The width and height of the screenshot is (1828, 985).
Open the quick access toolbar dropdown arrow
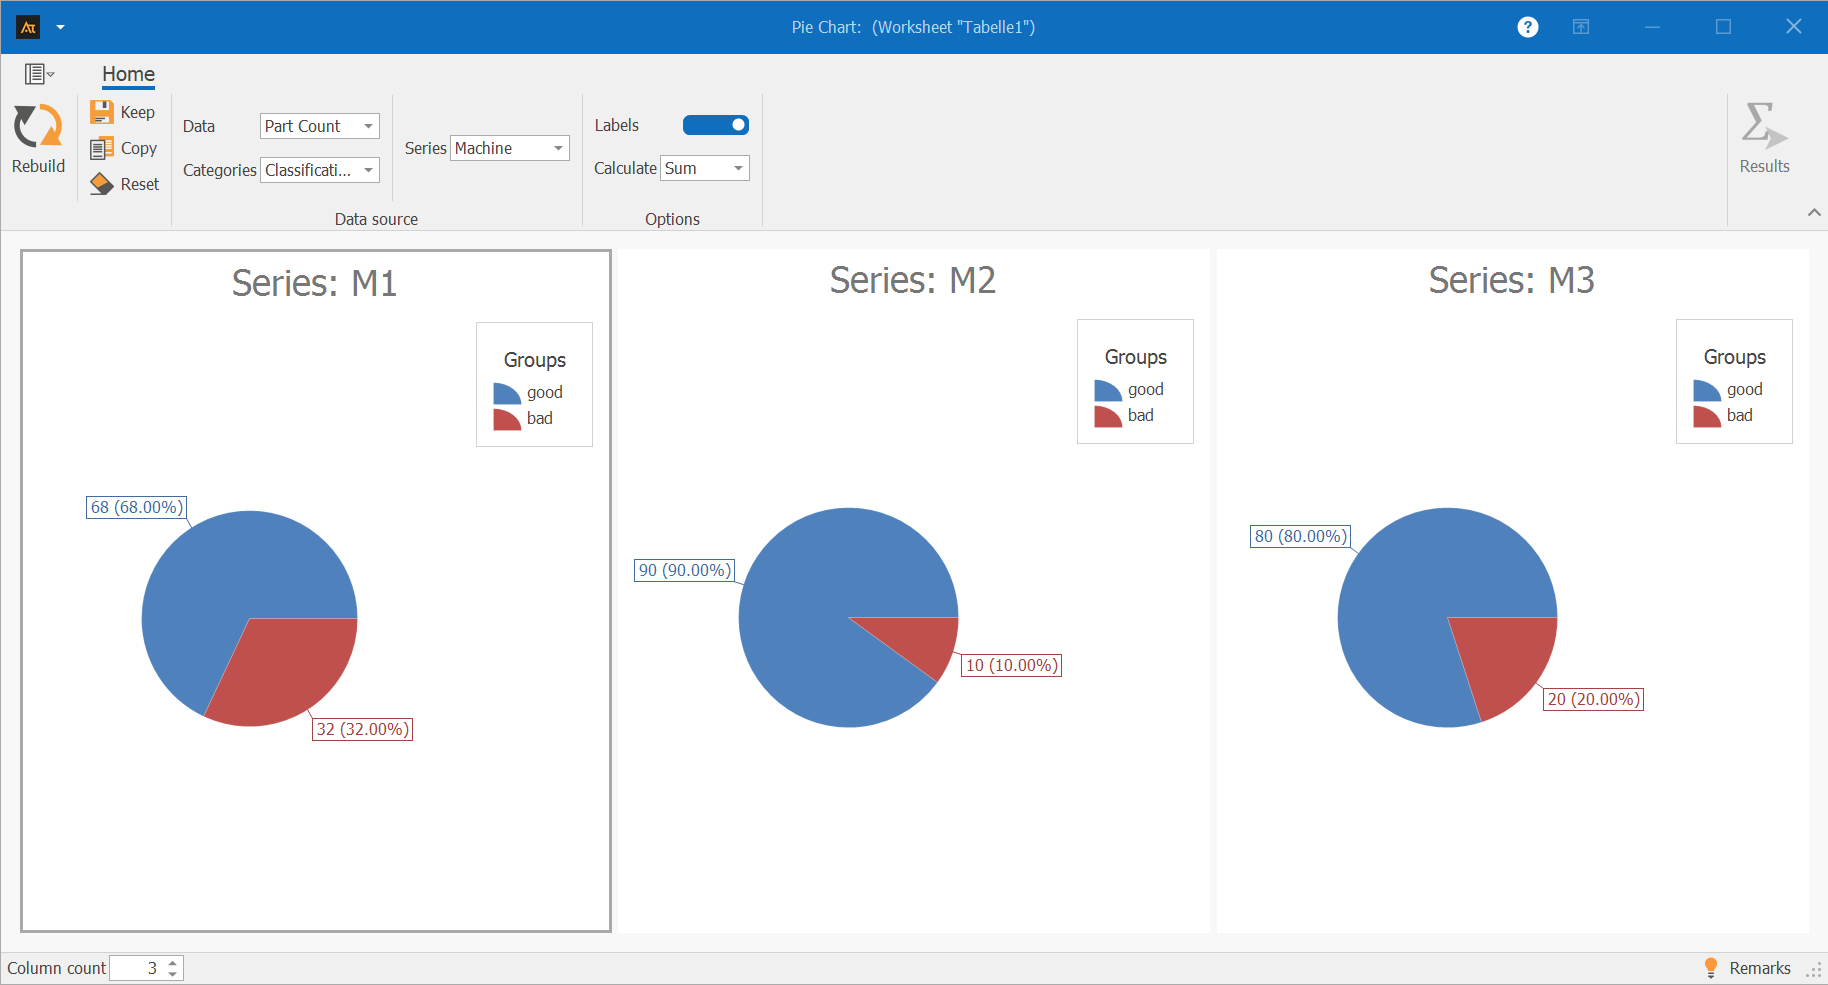[x=61, y=27]
